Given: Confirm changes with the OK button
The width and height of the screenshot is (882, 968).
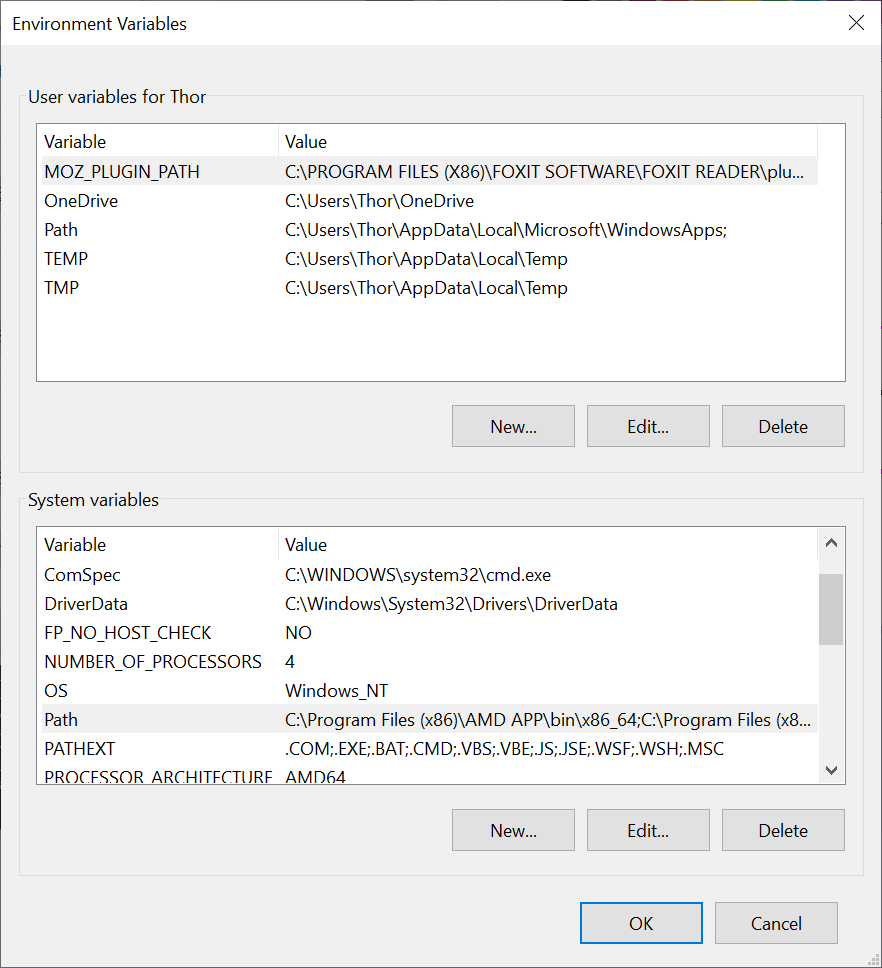Looking at the screenshot, I should [641, 923].
